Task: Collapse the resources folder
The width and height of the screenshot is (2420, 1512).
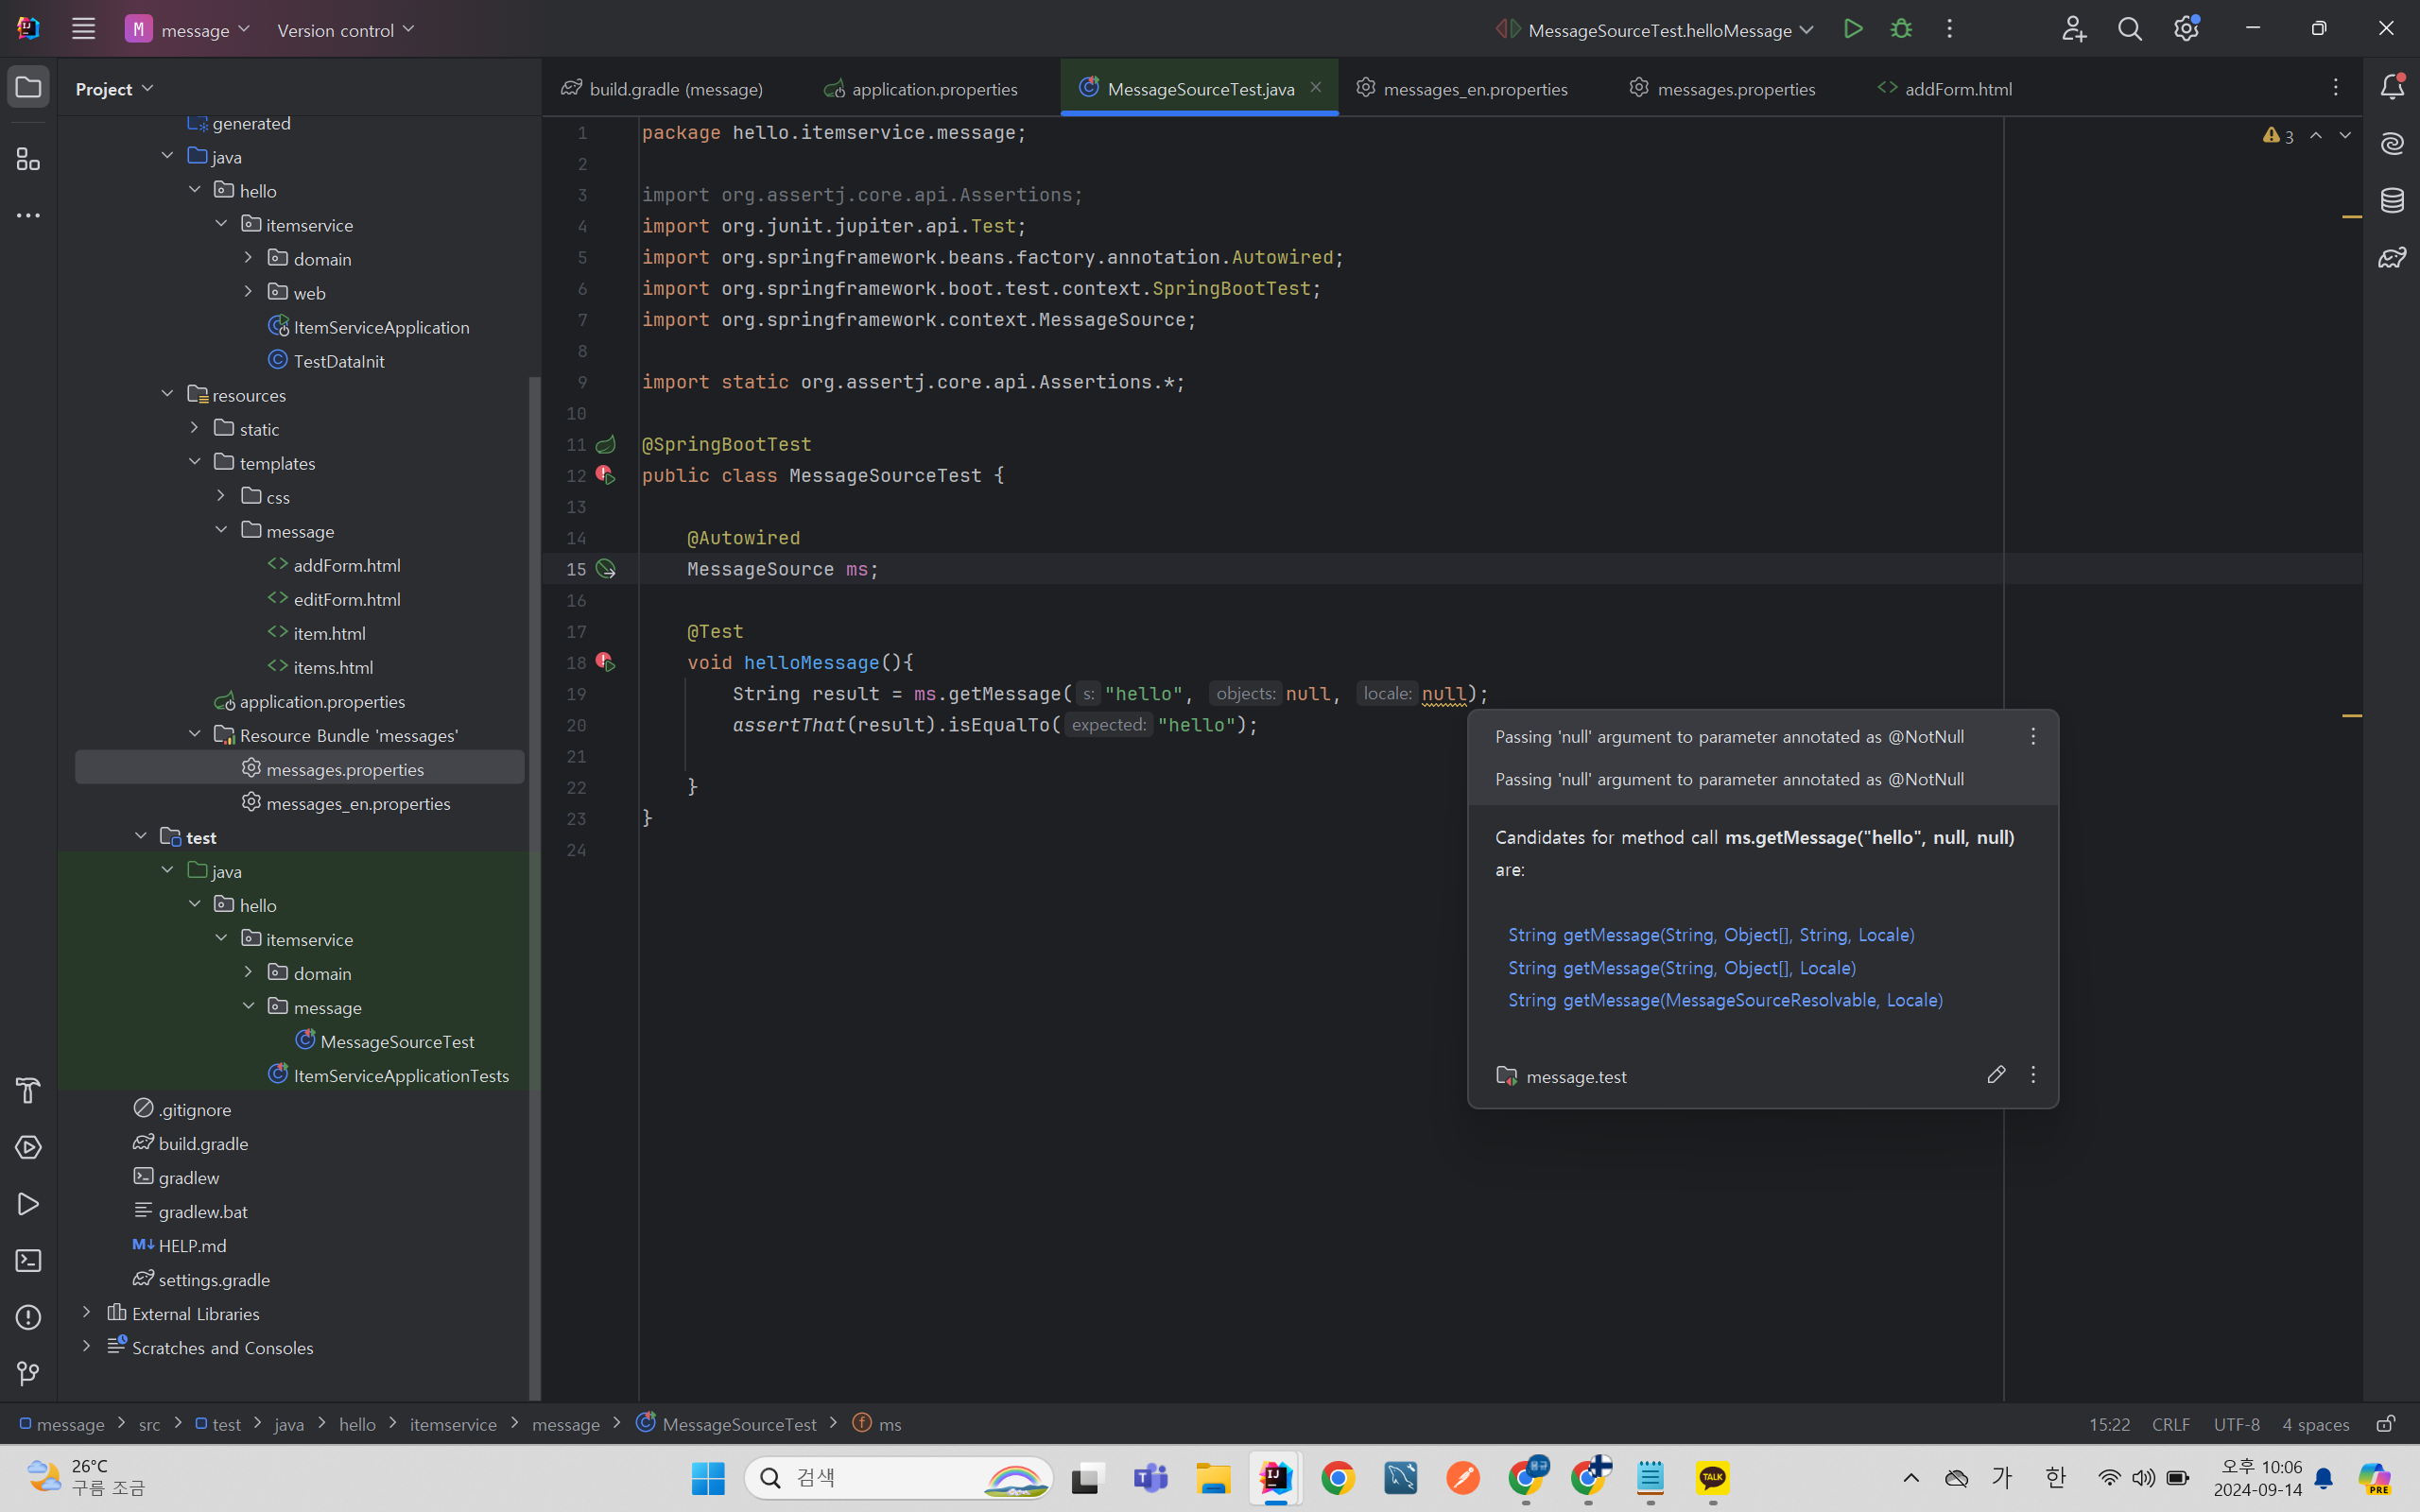Action: click(x=167, y=394)
